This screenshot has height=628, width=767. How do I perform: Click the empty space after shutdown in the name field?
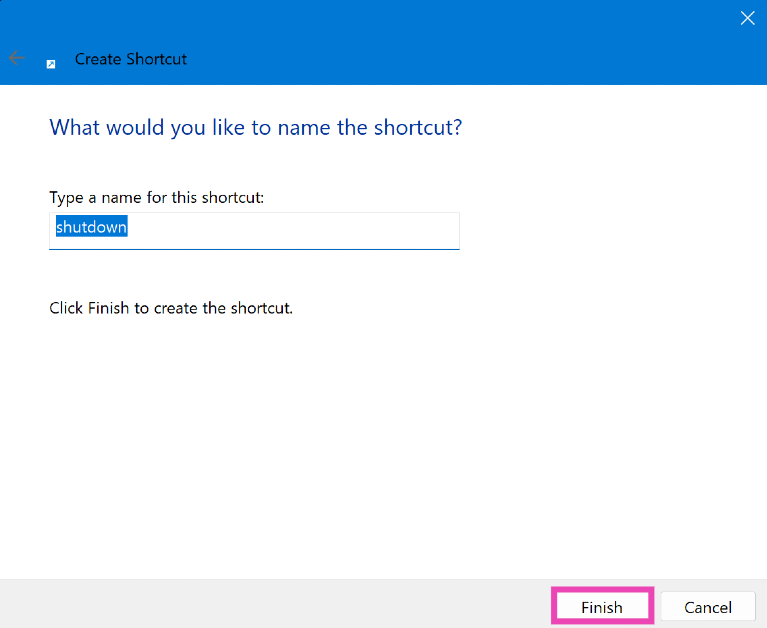[x=300, y=228]
